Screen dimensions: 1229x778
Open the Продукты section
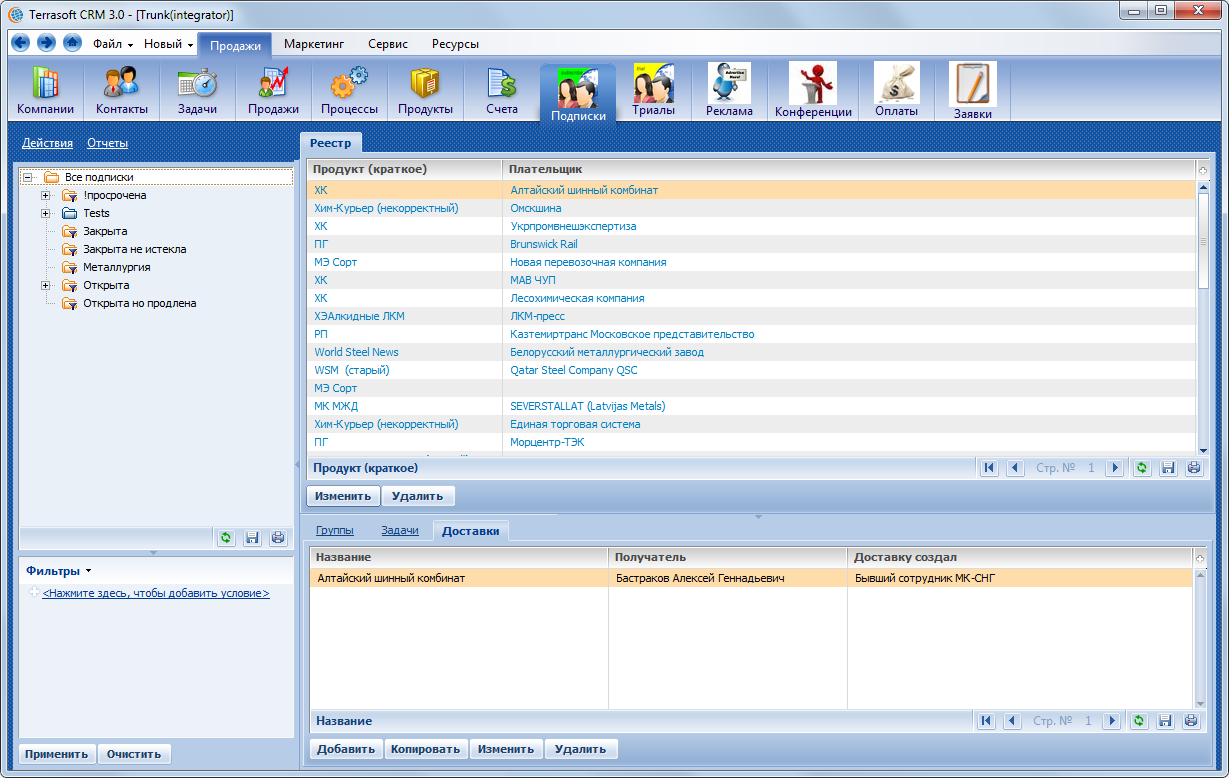[x=425, y=92]
